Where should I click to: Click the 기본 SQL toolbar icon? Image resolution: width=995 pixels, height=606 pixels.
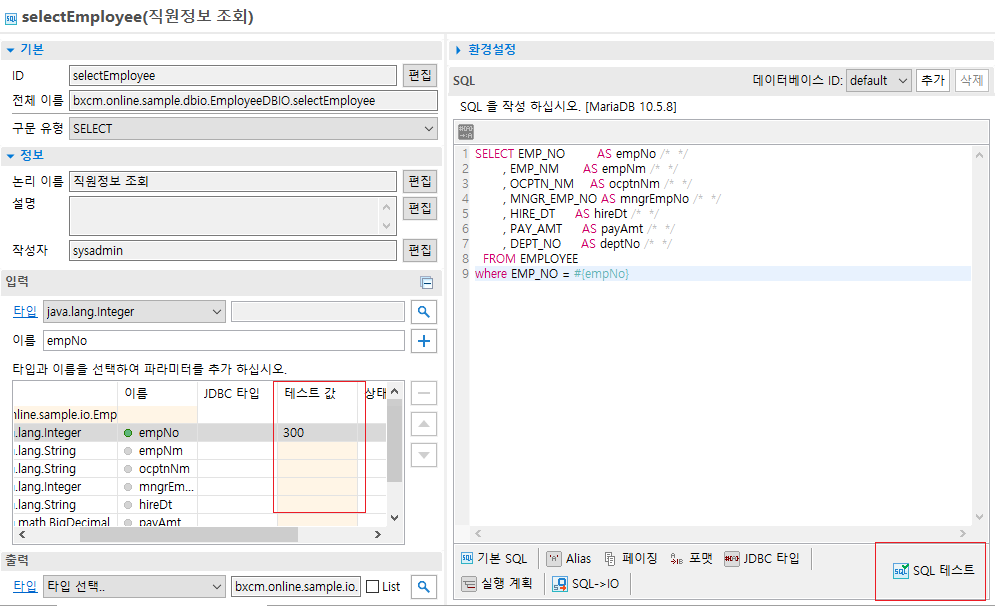pos(494,558)
